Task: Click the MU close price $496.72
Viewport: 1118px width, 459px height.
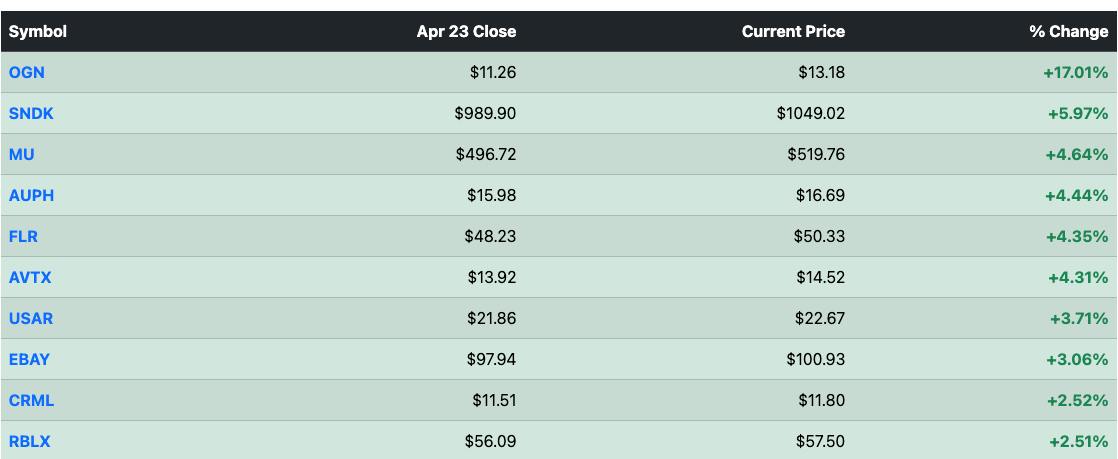Action: click(485, 154)
